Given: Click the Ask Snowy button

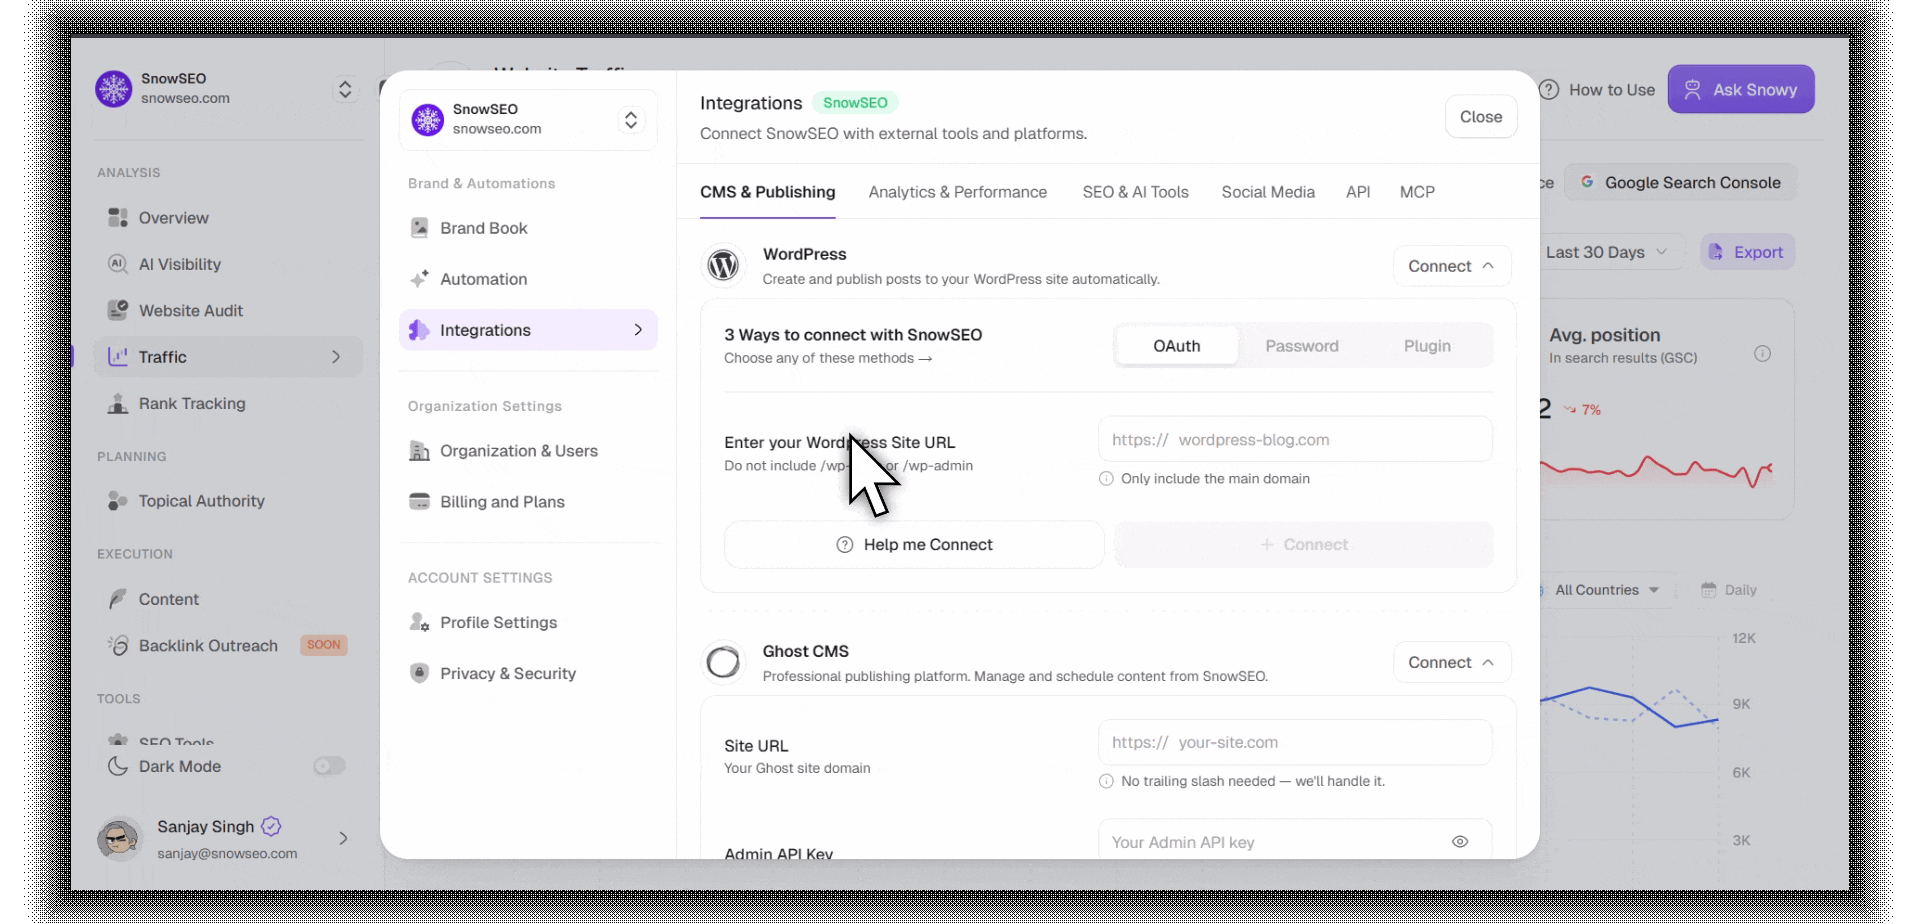Looking at the screenshot, I should point(1741,90).
